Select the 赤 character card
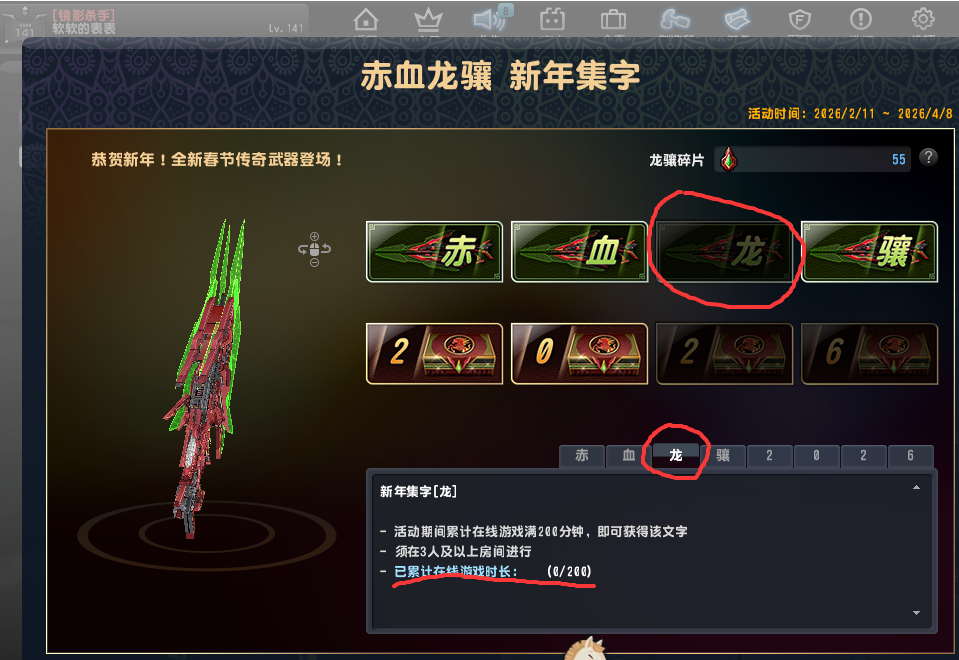Viewport: 959px width, 660px height. 434,251
